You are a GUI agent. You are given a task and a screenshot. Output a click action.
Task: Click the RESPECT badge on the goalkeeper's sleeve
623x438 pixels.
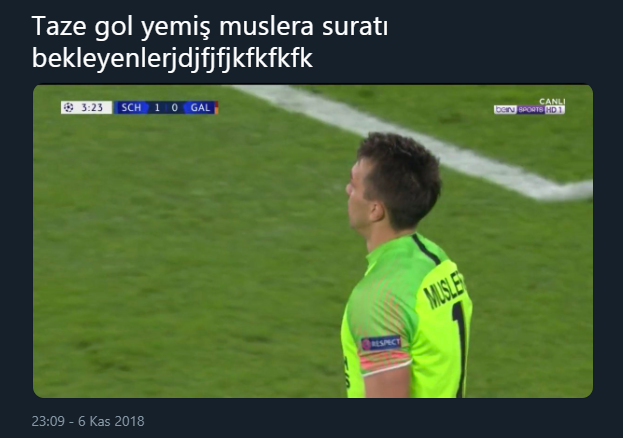(x=381, y=343)
